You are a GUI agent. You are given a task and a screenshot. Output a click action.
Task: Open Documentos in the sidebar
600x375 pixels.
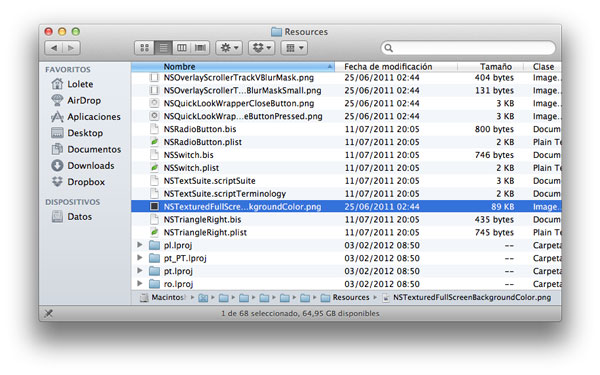[86, 149]
